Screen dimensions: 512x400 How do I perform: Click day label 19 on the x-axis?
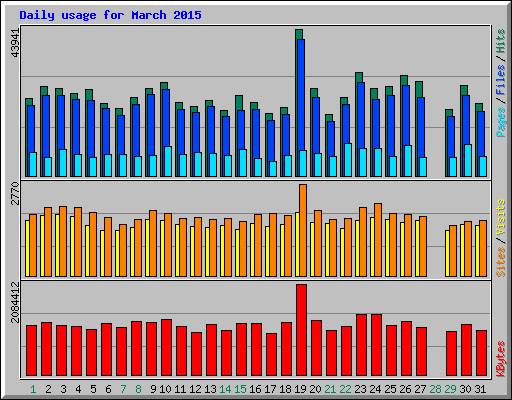tap(300, 389)
